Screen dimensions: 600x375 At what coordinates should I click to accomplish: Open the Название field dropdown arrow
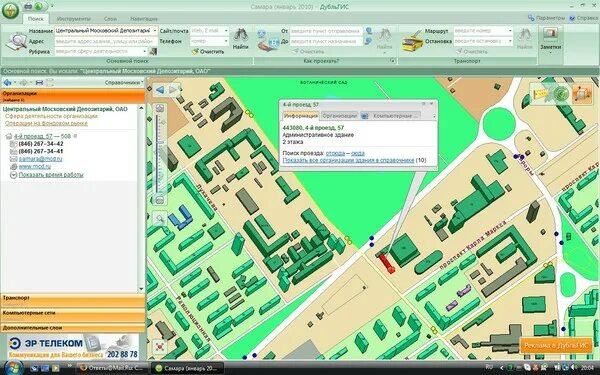click(155, 31)
